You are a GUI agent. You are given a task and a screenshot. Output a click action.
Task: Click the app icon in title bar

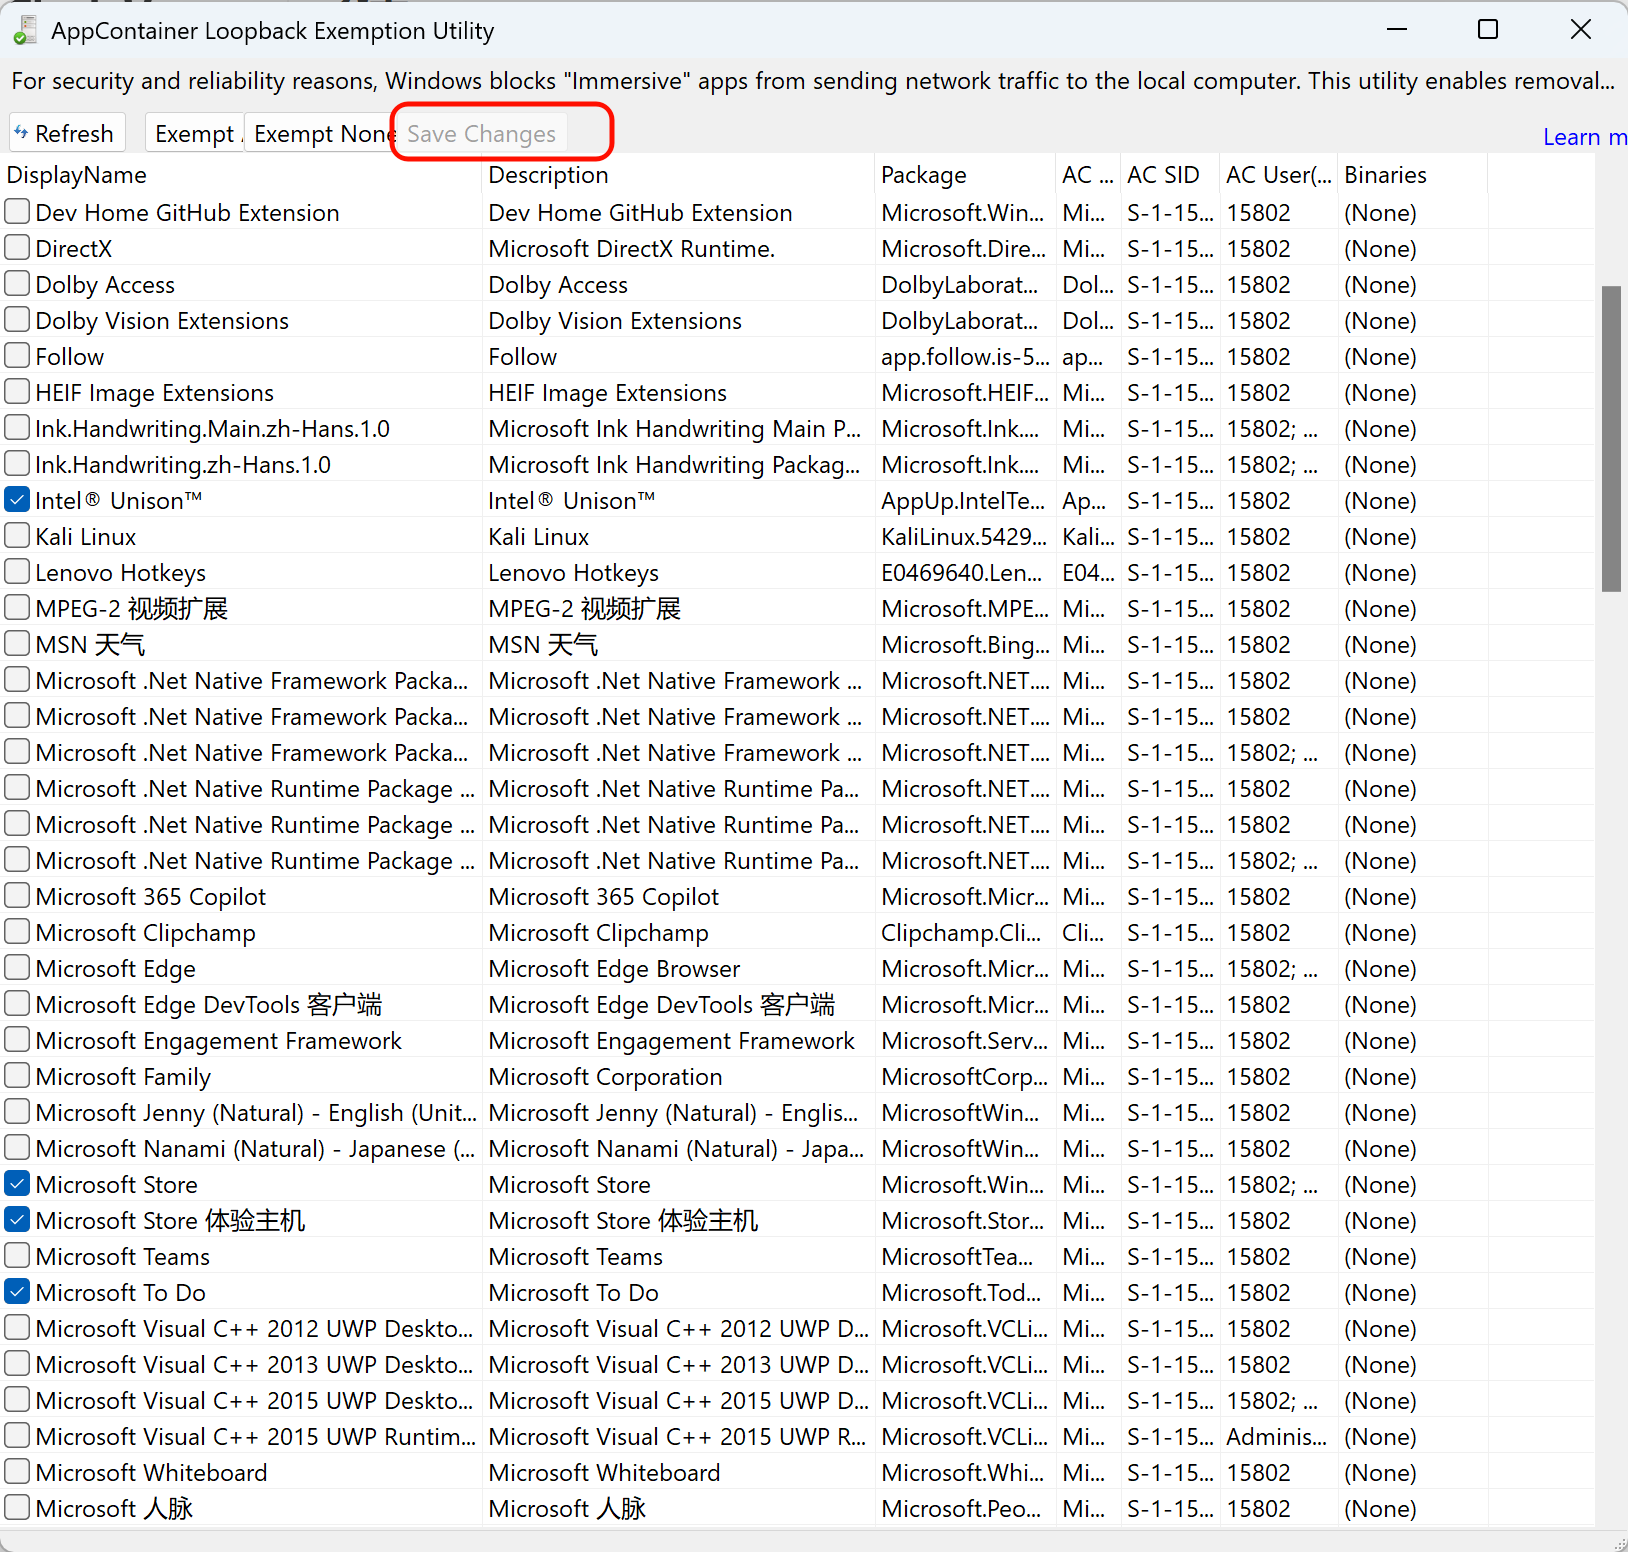pyautogui.click(x=24, y=31)
